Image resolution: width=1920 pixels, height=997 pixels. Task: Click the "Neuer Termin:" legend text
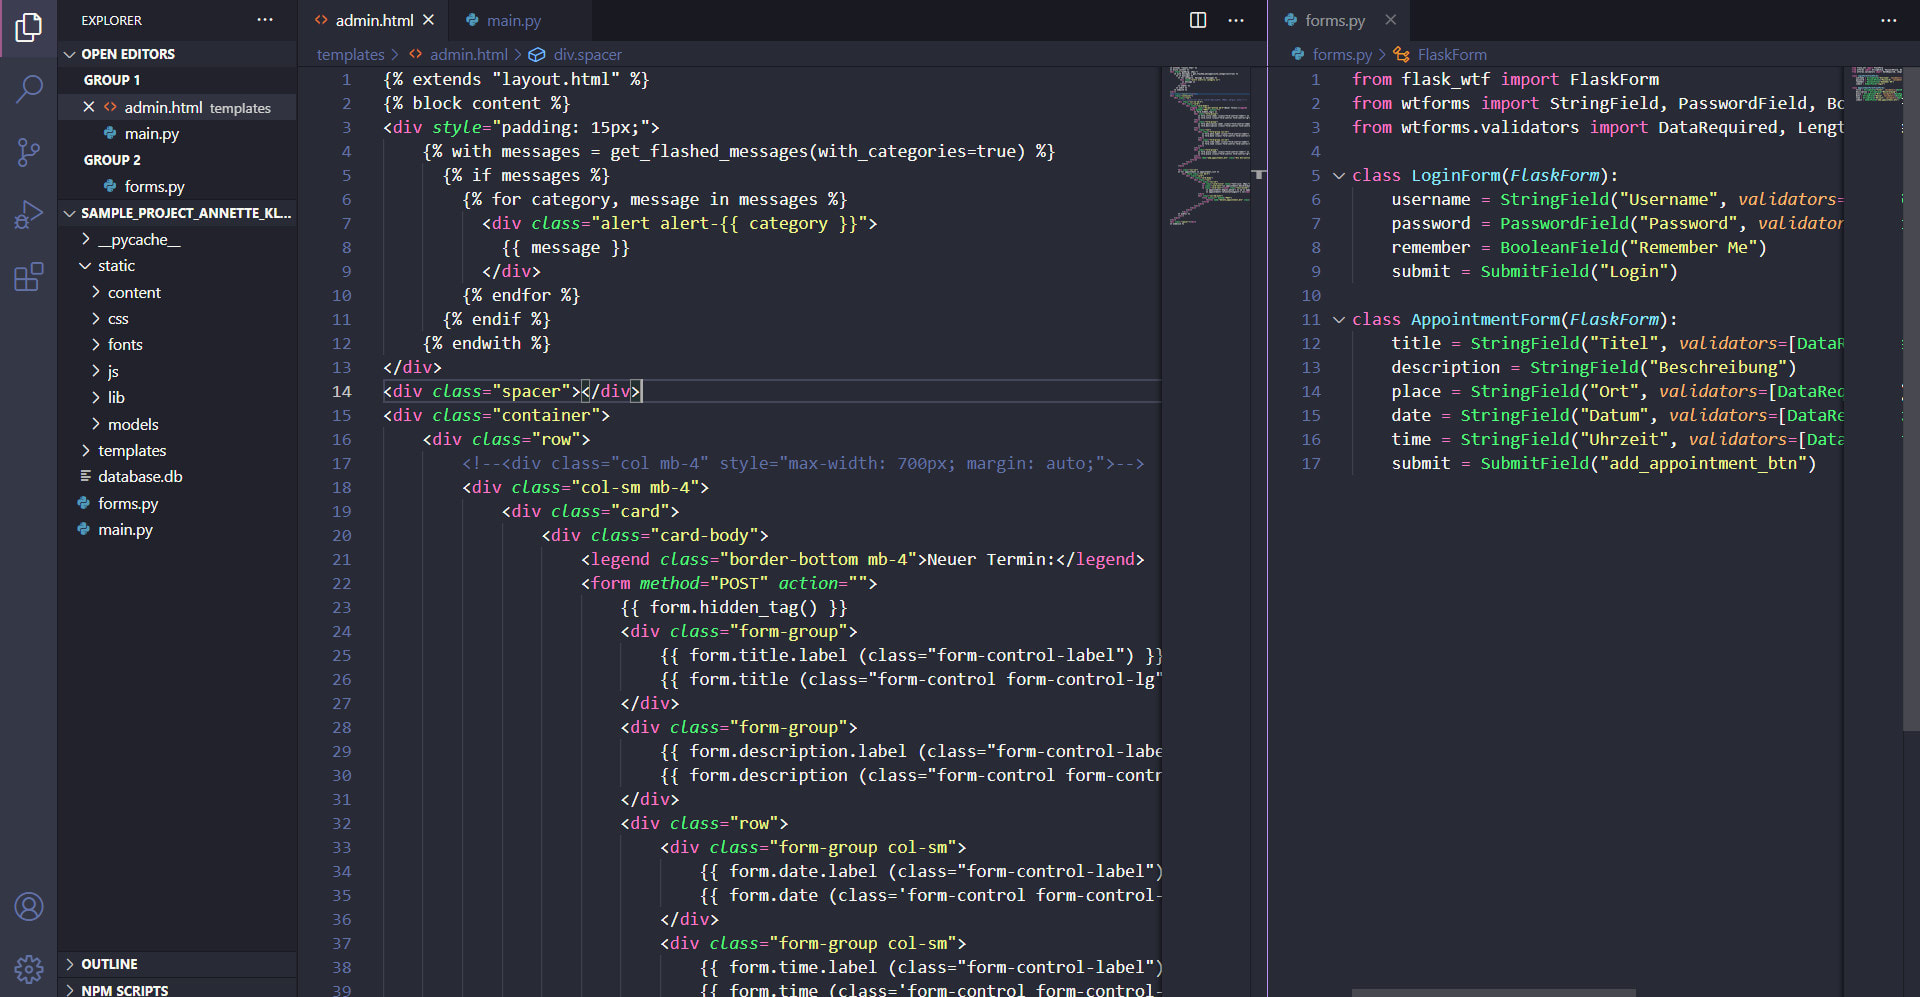[990, 560]
